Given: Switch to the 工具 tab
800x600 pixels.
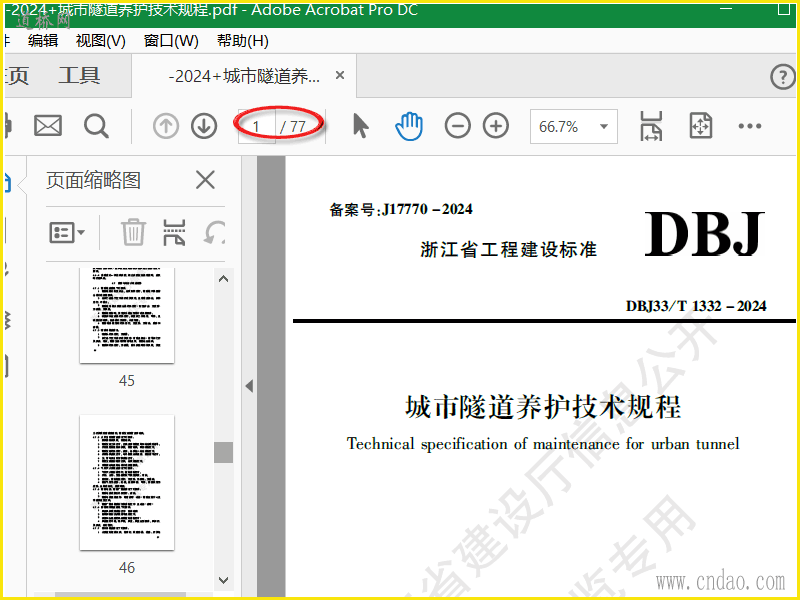Looking at the screenshot, I should coord(79,76).
